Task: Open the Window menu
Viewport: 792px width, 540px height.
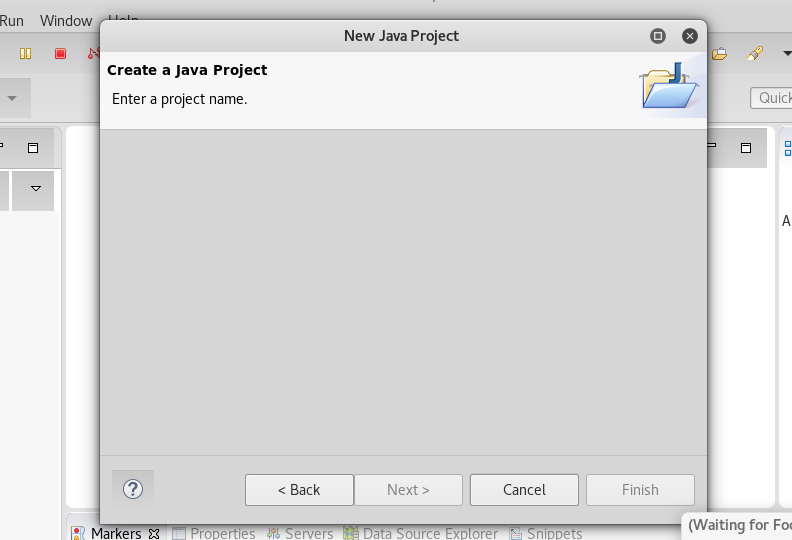Action: tap(66, 21)
